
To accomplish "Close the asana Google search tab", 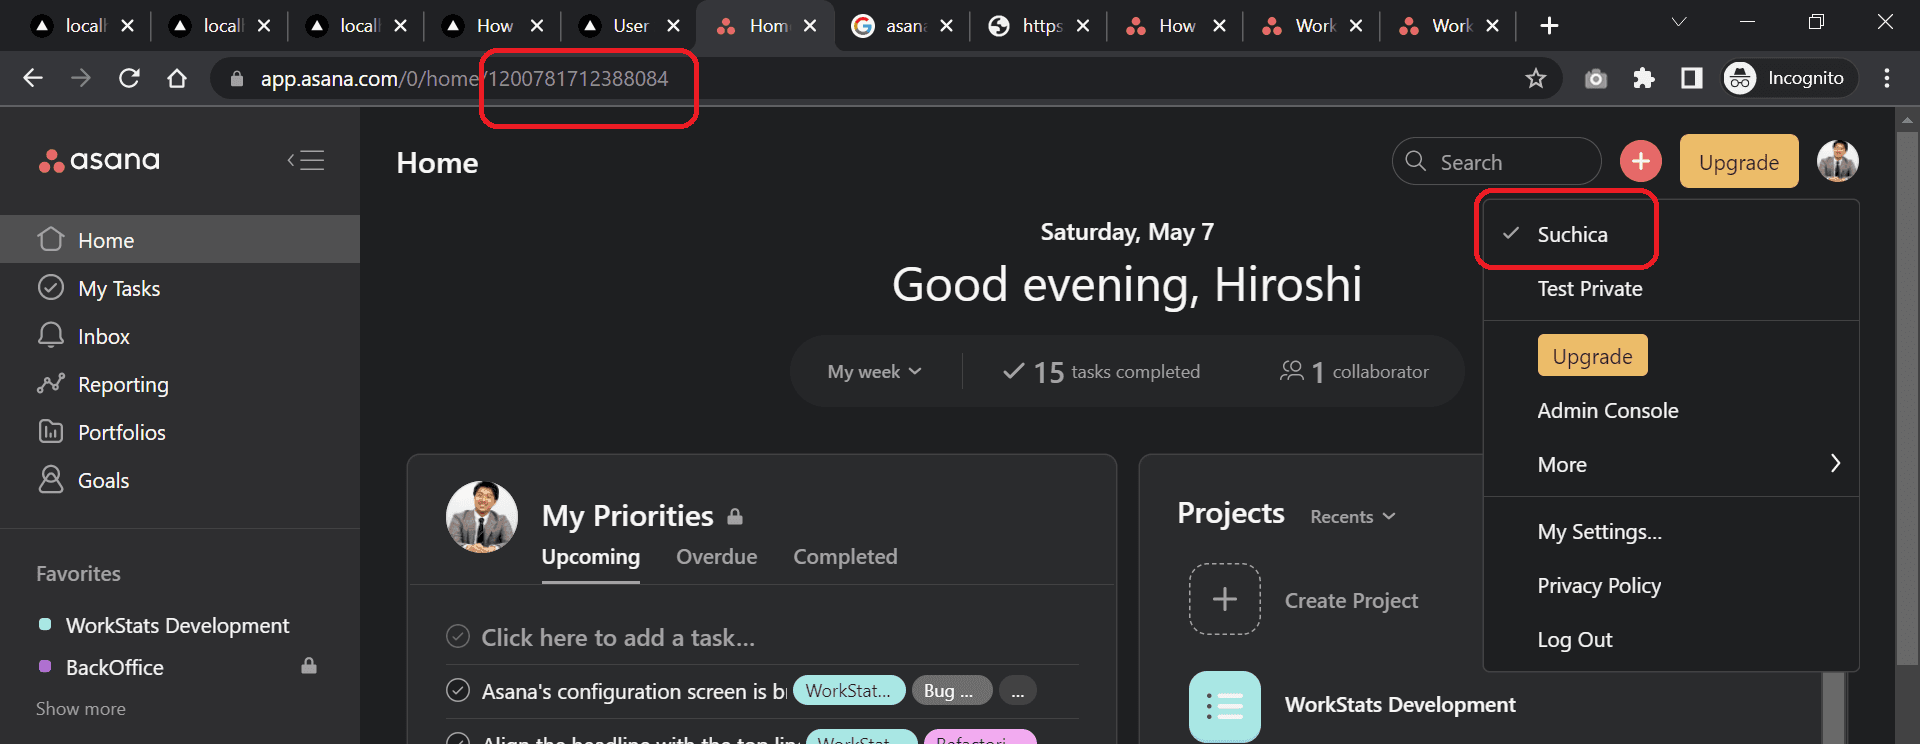I will click(946, 26).
